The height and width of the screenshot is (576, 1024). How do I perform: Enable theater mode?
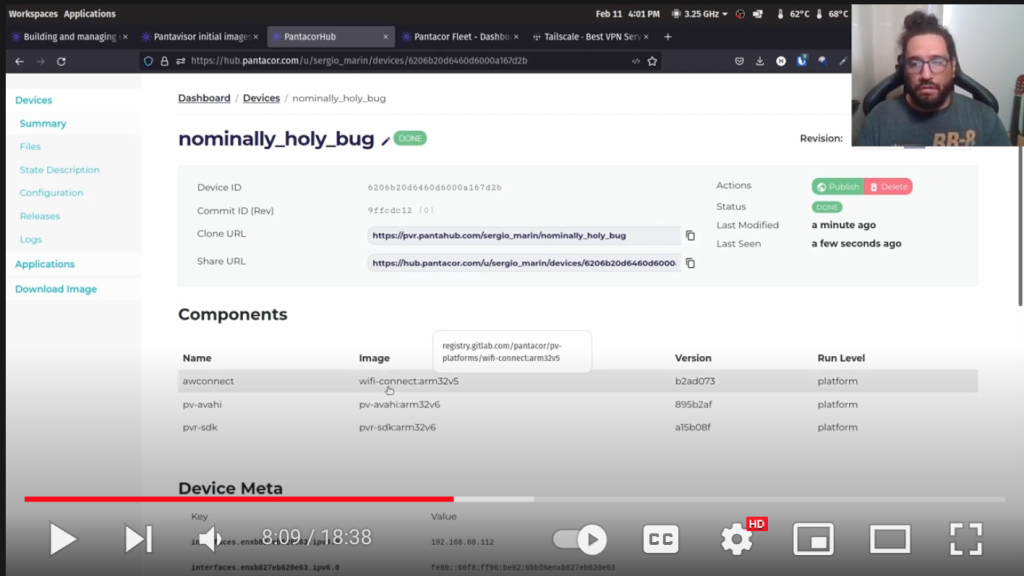coord(889,539)
